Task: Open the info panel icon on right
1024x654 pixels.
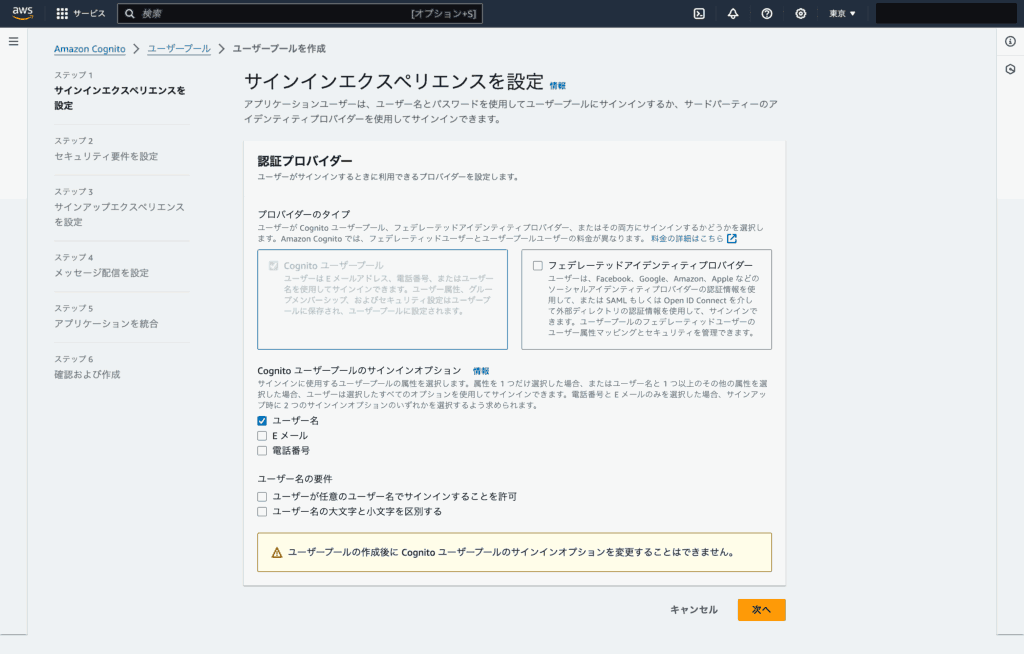Action: 1010,41
